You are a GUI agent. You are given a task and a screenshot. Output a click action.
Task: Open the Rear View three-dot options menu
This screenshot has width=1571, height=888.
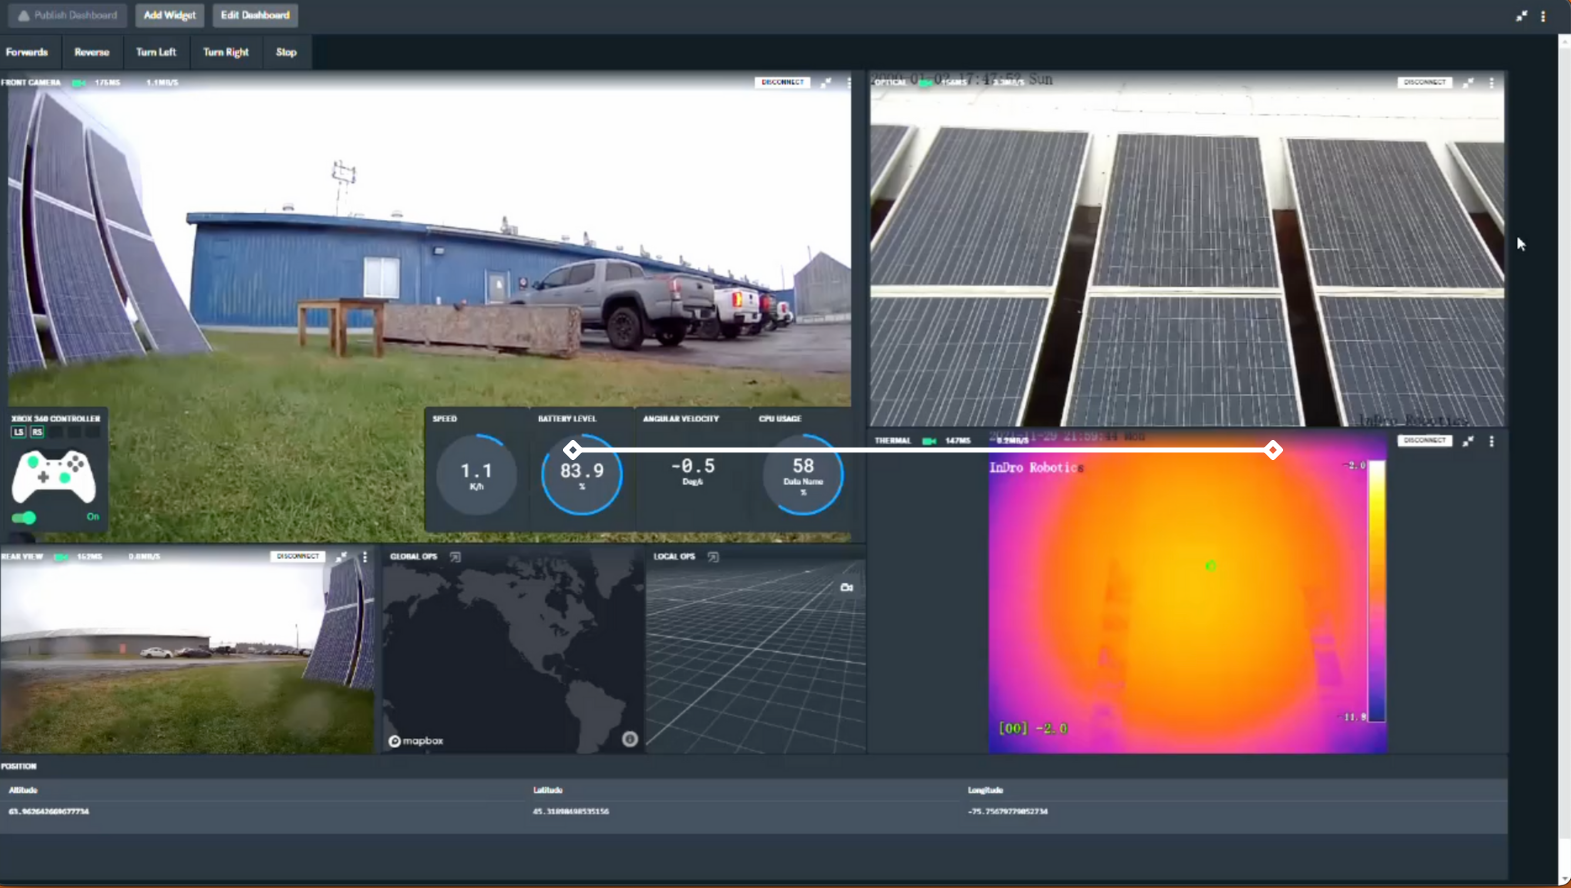[365, 557]
